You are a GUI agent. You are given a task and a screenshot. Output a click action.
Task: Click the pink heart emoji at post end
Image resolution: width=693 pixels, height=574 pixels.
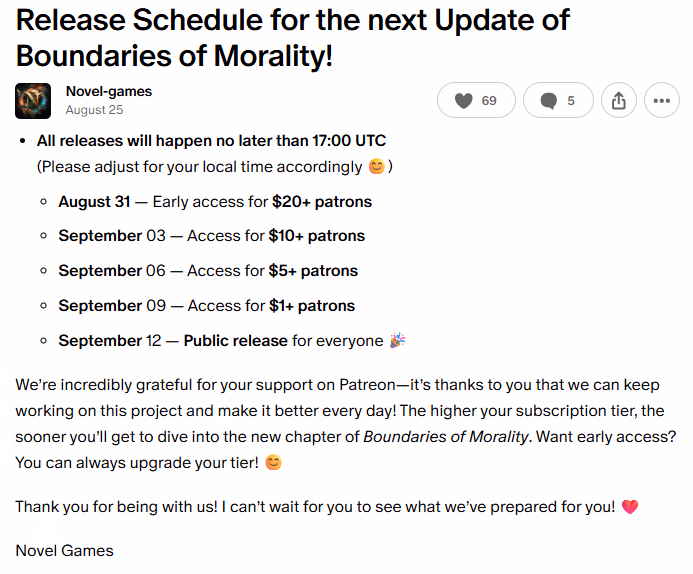click(x=629, y=507)
